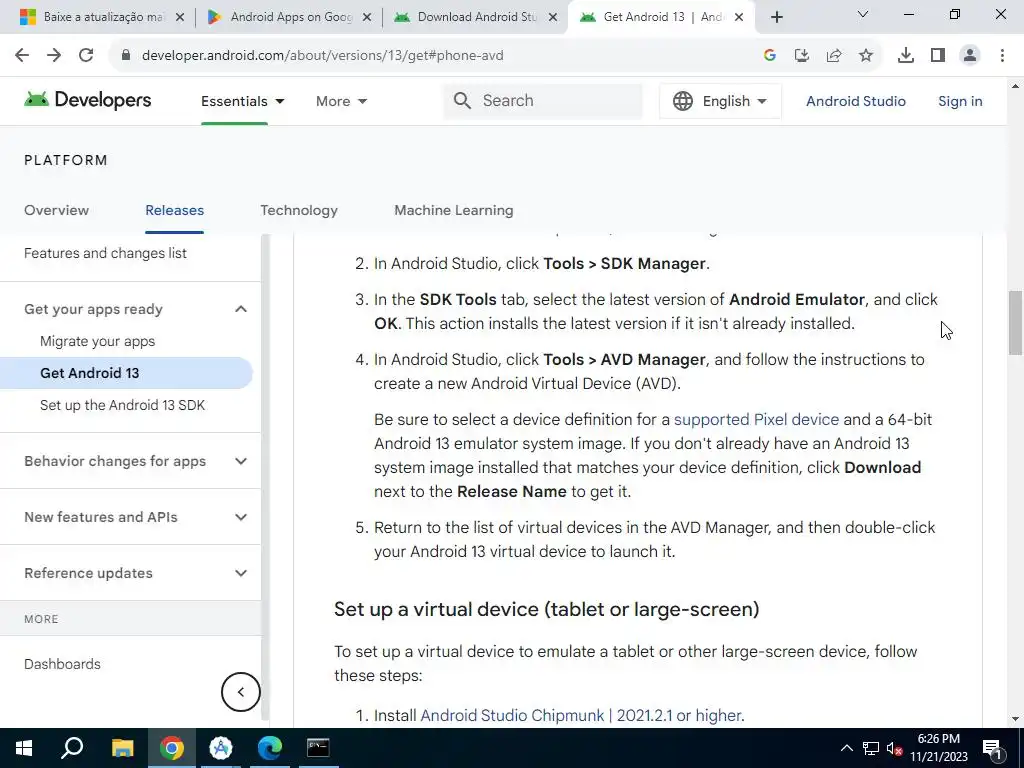The width and height of the screenshot is (1024, 768).
Task: Click the taskbar clock and date
Action: (x=938, y=748)
